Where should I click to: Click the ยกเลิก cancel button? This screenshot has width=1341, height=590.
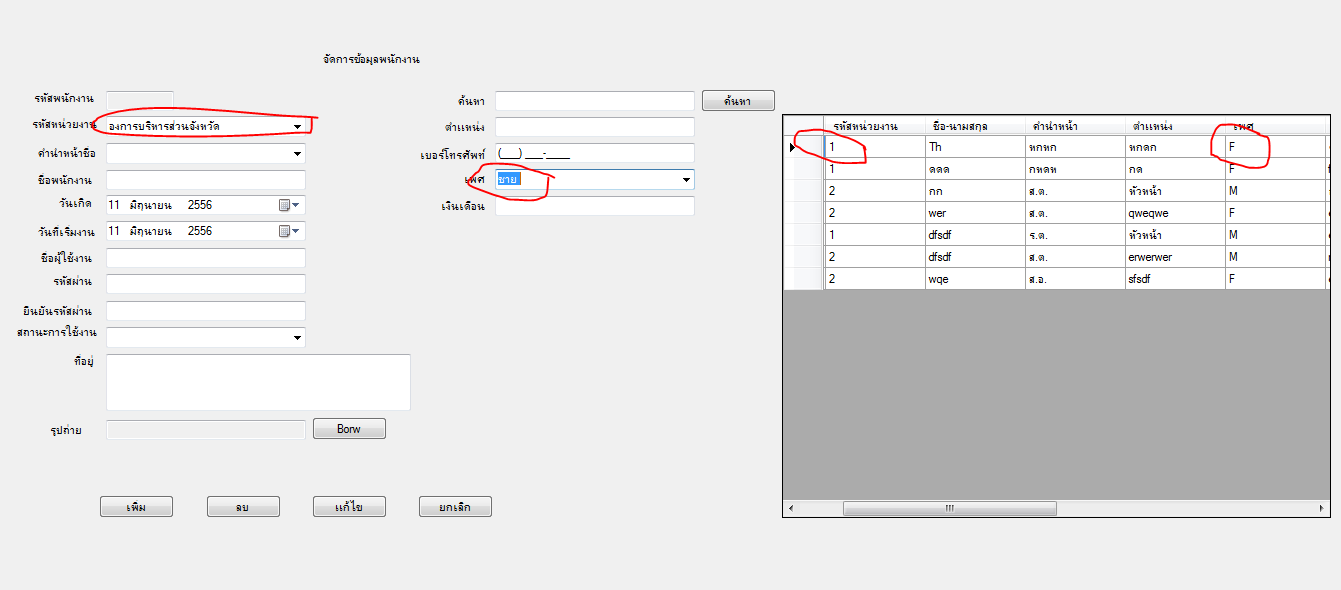[455, 507]
